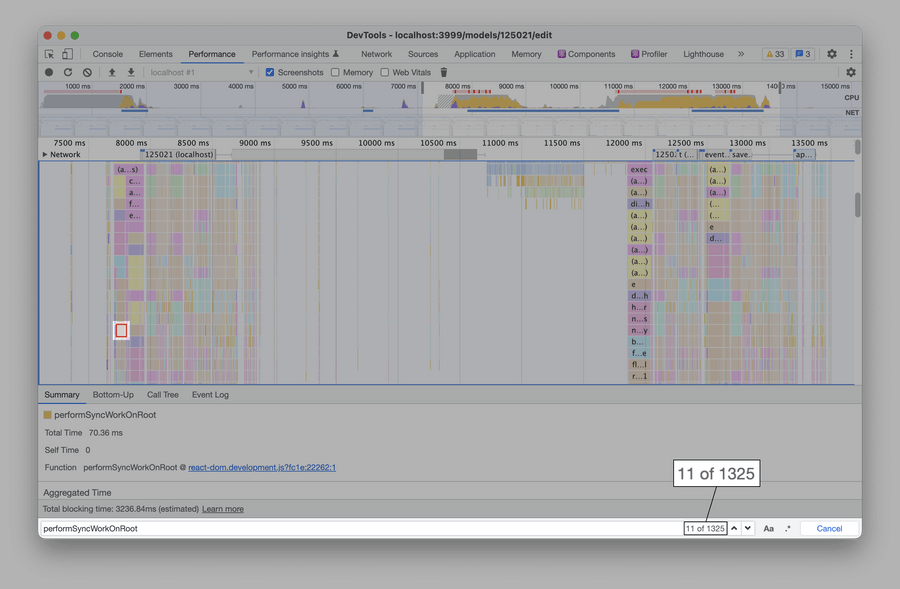Jump to previous search result arrow
The width and height of the screenshot is (900, 589).
point(734,528)
